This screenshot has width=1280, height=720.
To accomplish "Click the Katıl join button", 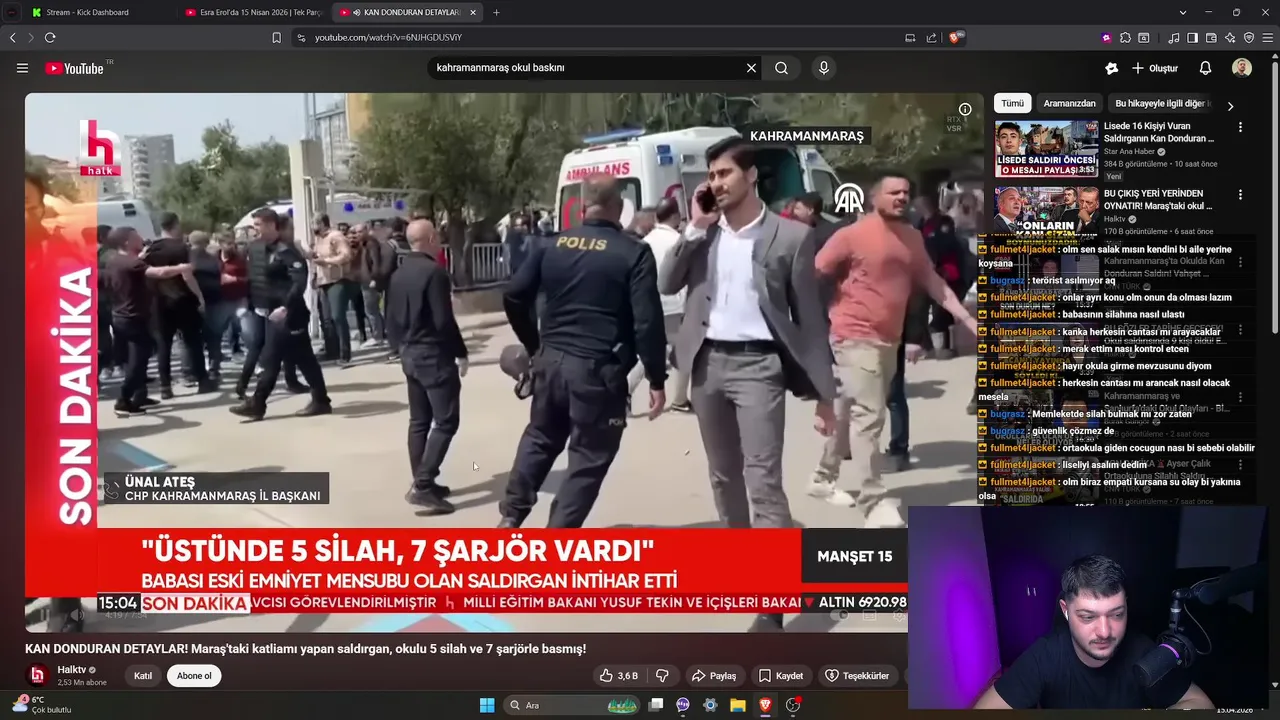I will (x=143, y=676).
